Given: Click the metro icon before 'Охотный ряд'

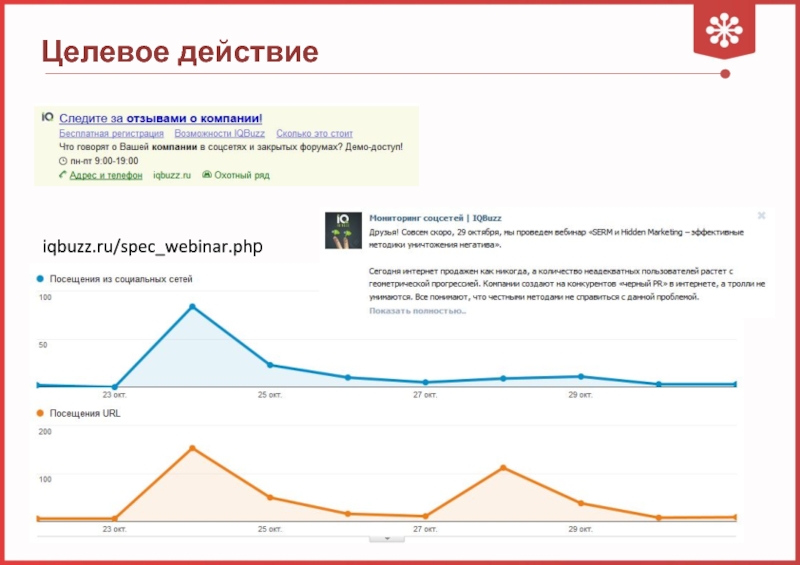Looking at the screenshot, I should tap(207, 175).
